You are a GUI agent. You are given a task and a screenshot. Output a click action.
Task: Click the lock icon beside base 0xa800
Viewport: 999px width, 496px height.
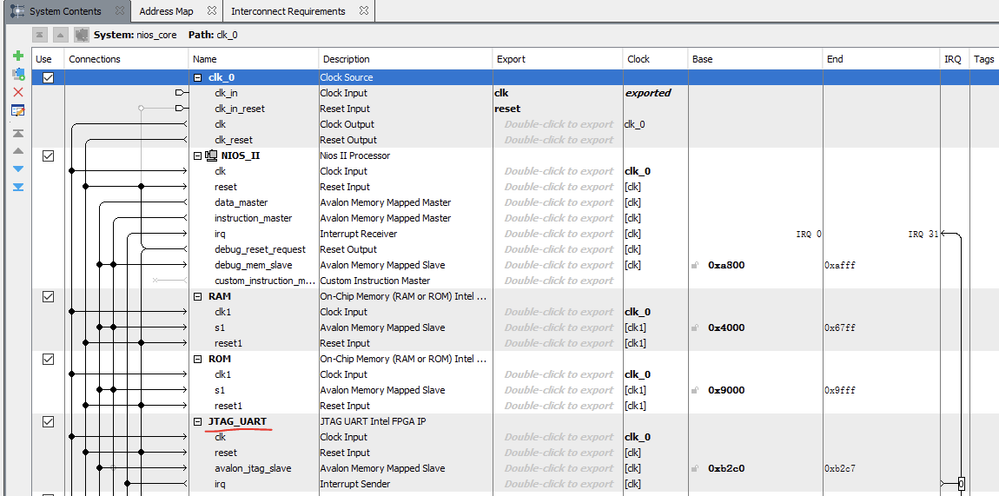[x=695, y=265]
